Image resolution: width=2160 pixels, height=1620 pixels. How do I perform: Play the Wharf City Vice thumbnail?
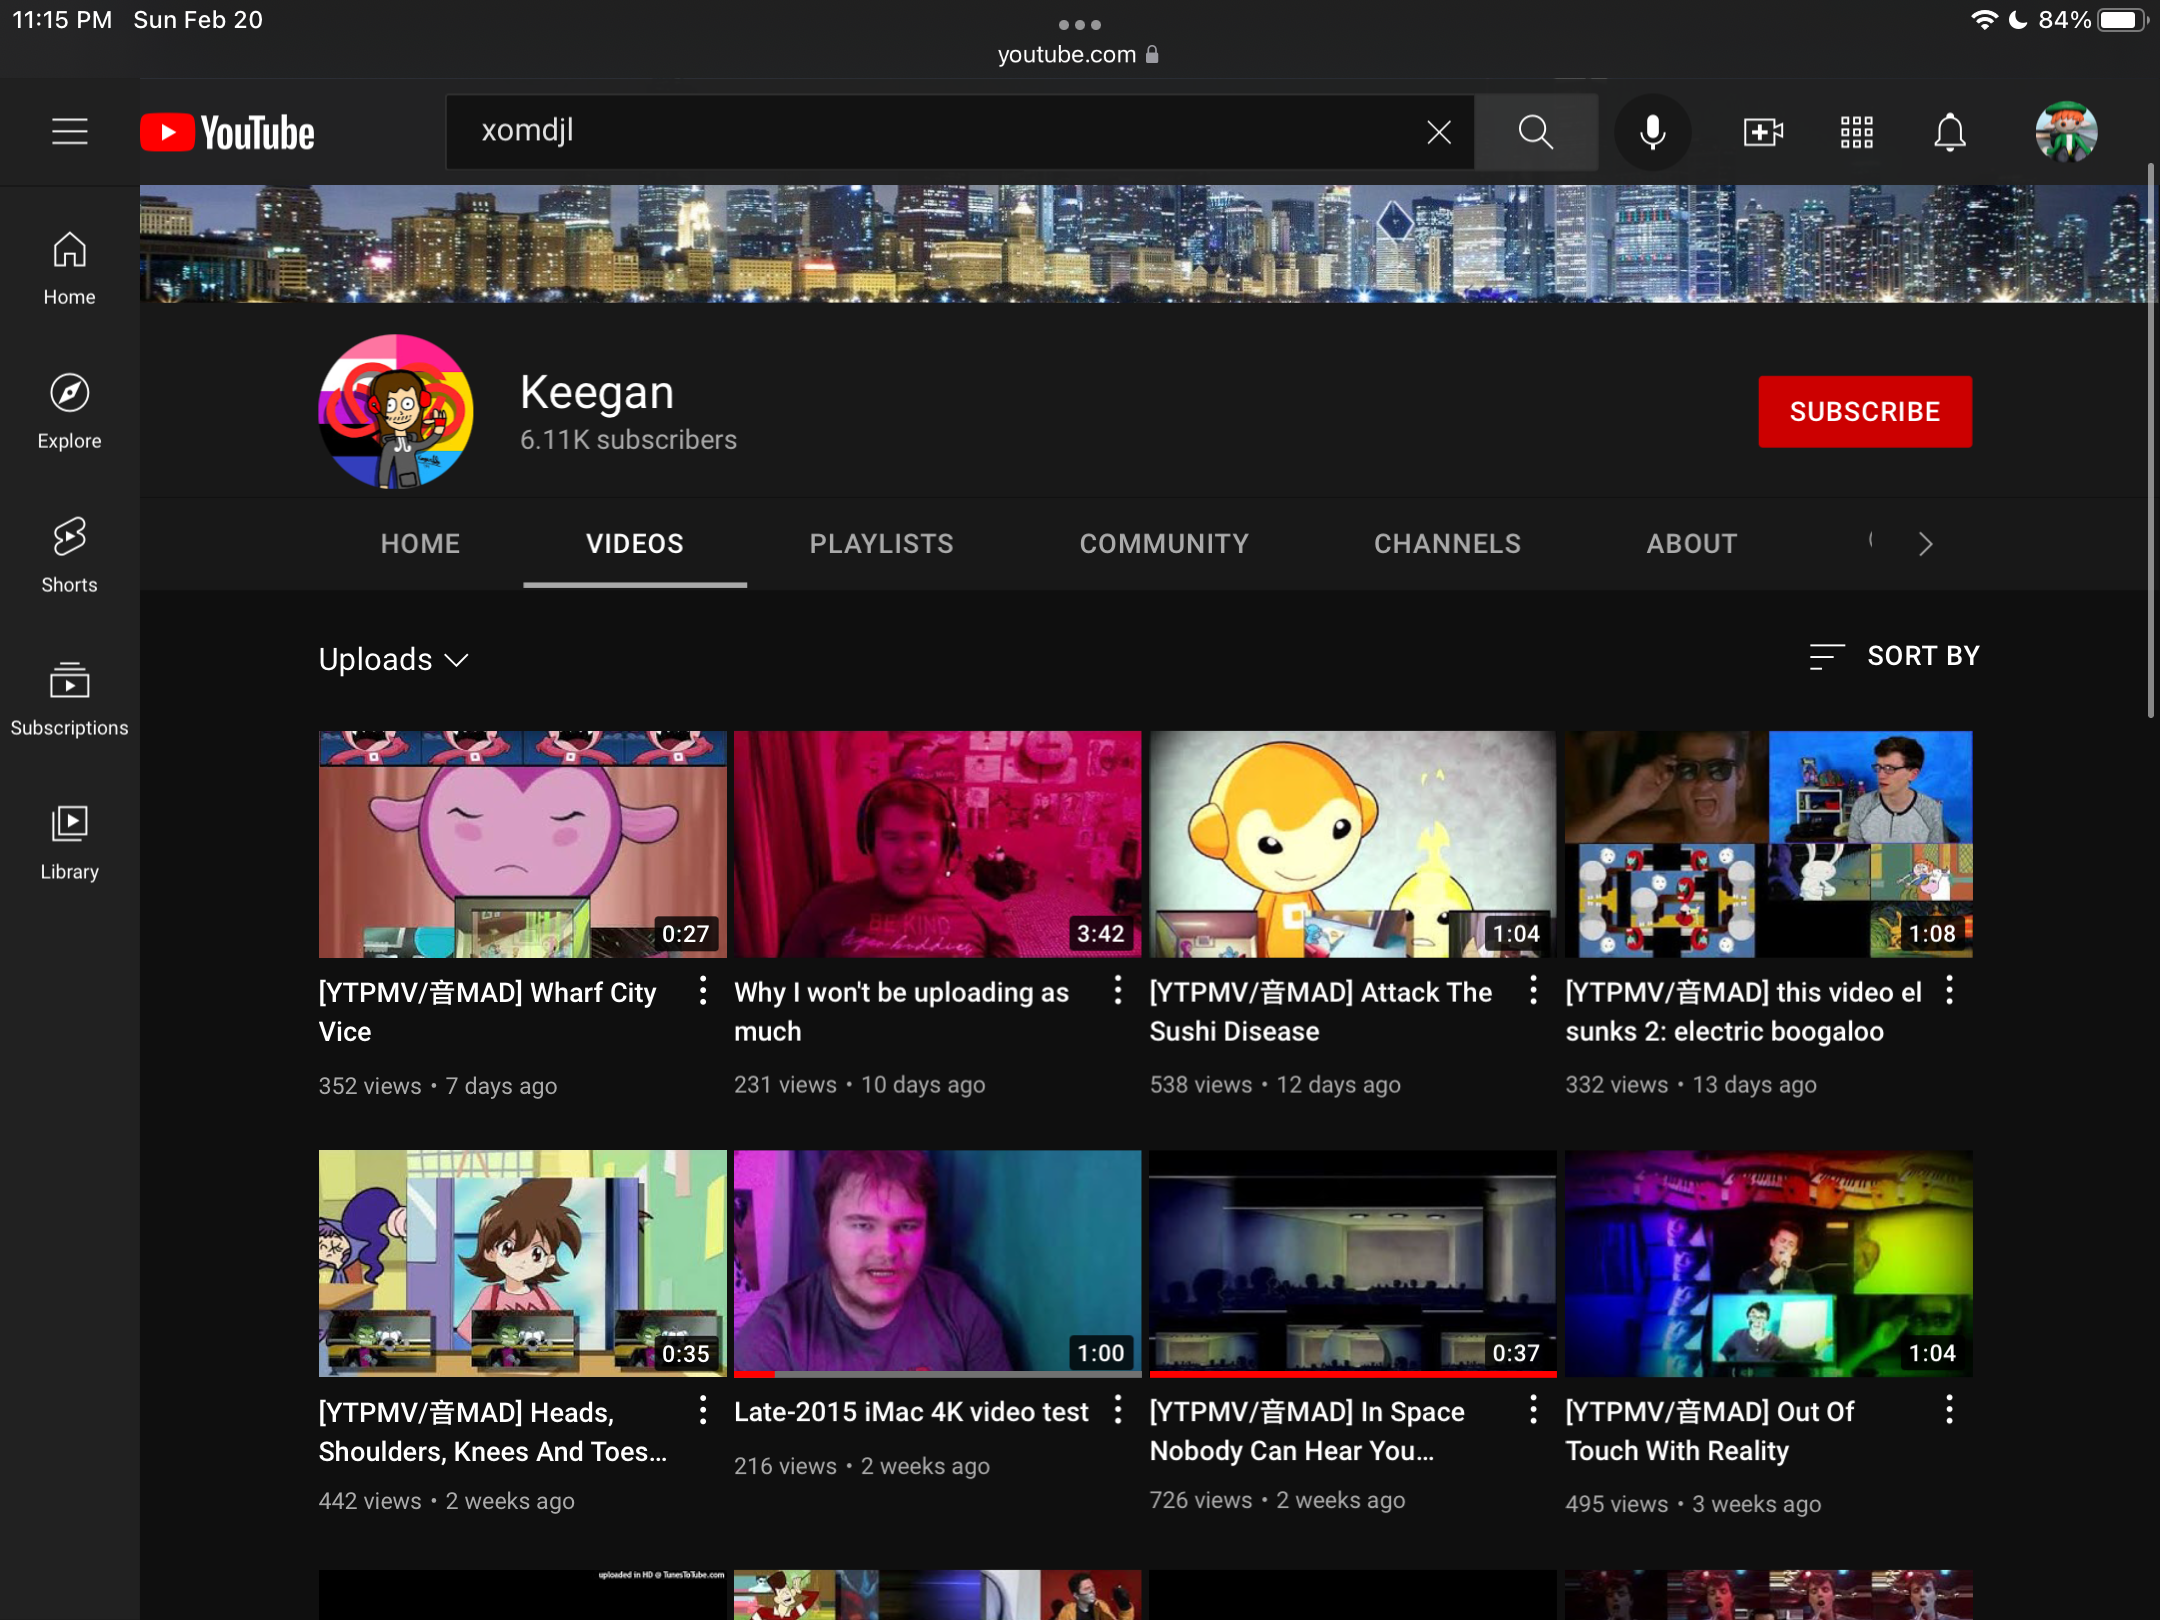[522, 844]
